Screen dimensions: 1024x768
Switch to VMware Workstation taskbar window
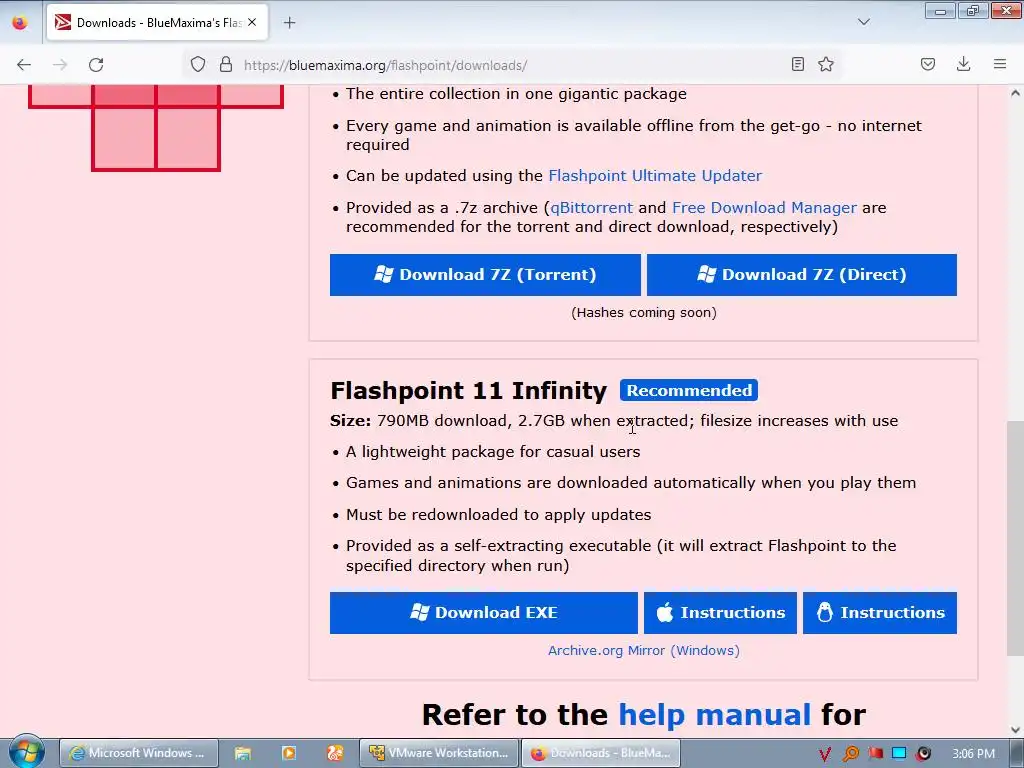tap(439, 753)
